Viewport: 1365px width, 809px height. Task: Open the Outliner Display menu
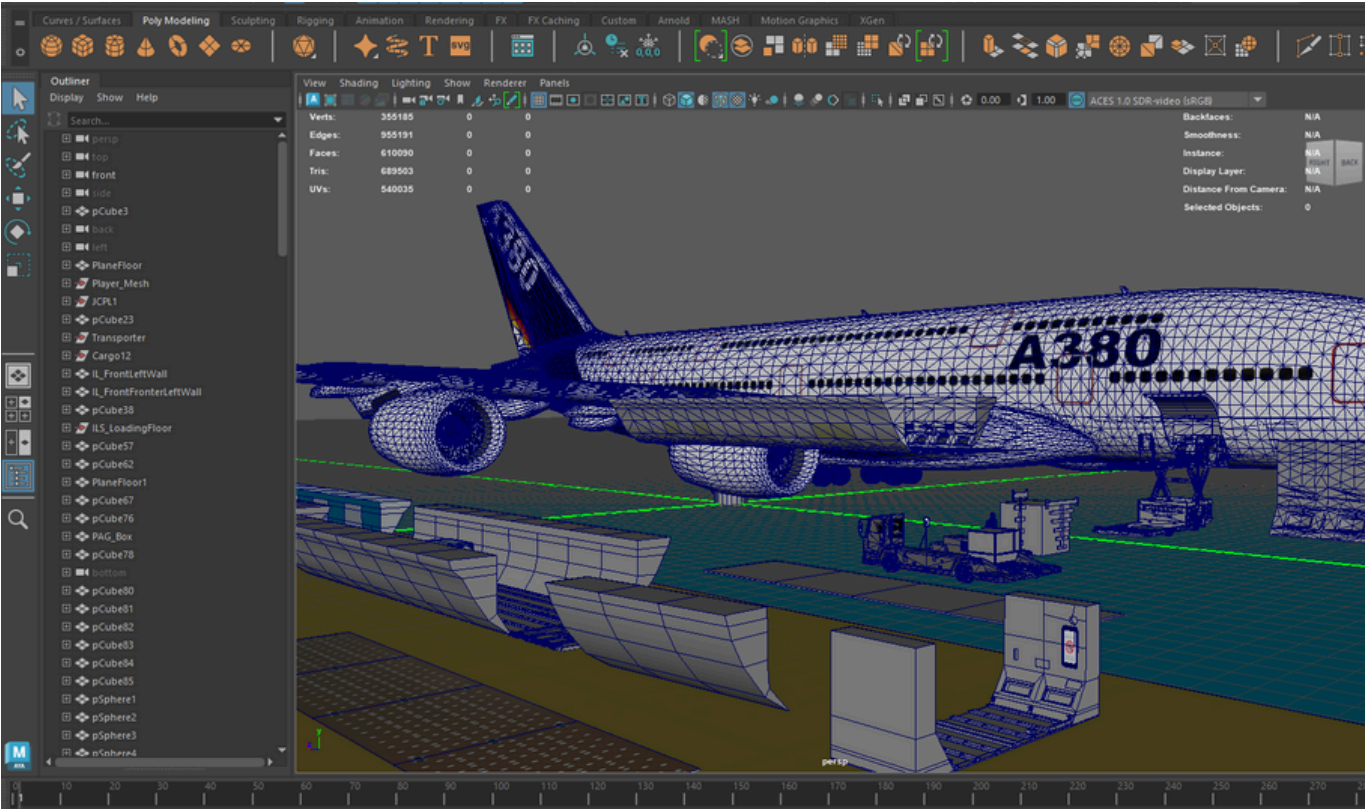tap(67, 98)
